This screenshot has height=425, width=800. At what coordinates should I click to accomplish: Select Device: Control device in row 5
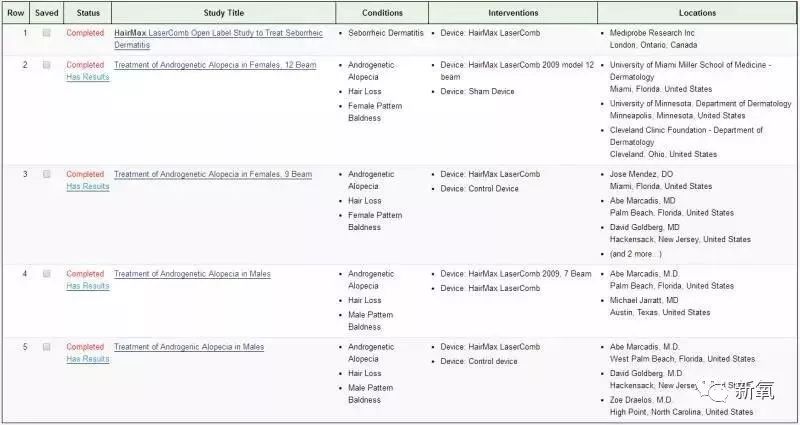pyautogui.click(x=479, y=361)
